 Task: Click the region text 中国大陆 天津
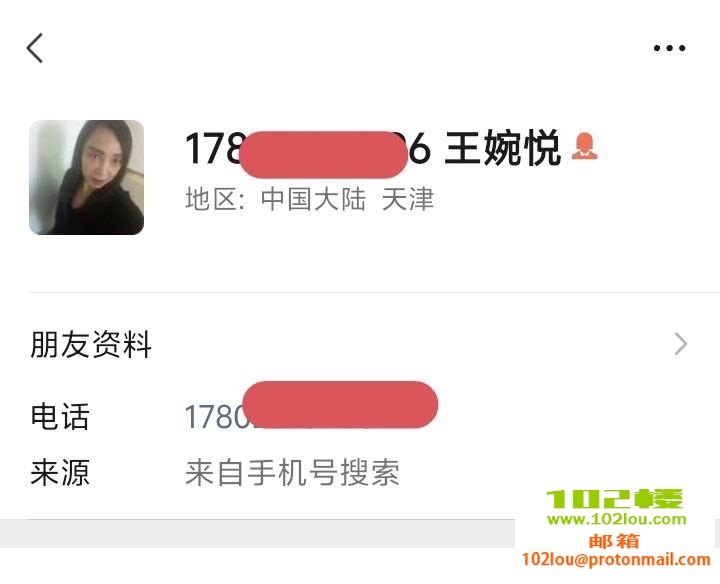click(348, 199)
